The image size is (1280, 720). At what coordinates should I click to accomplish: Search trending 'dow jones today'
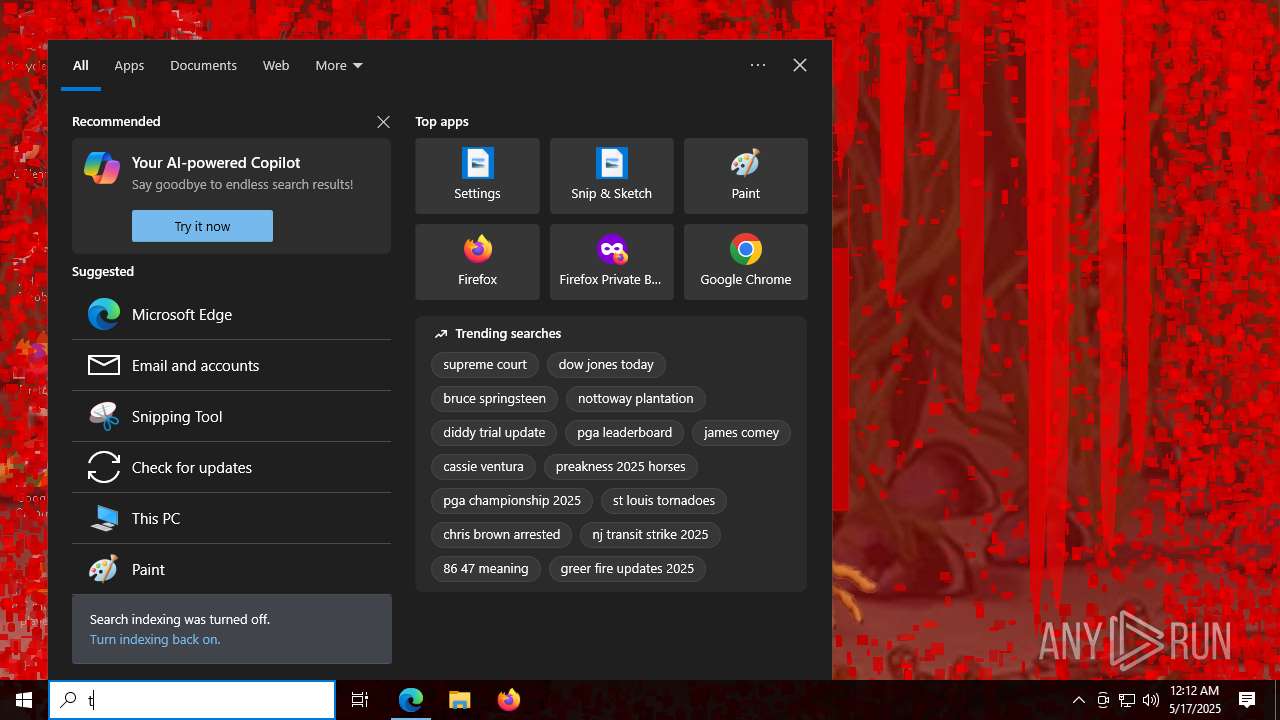[x=606, y=365]
